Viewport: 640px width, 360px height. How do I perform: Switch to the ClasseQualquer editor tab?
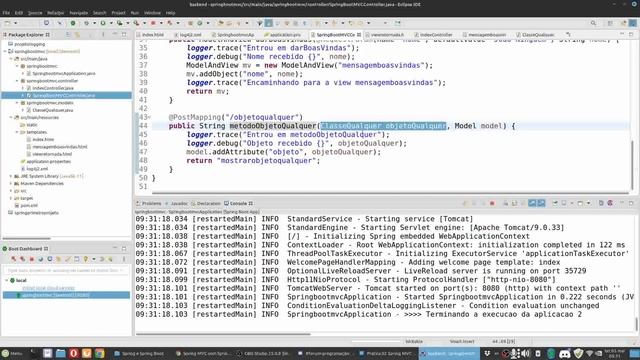click(537, 35)
